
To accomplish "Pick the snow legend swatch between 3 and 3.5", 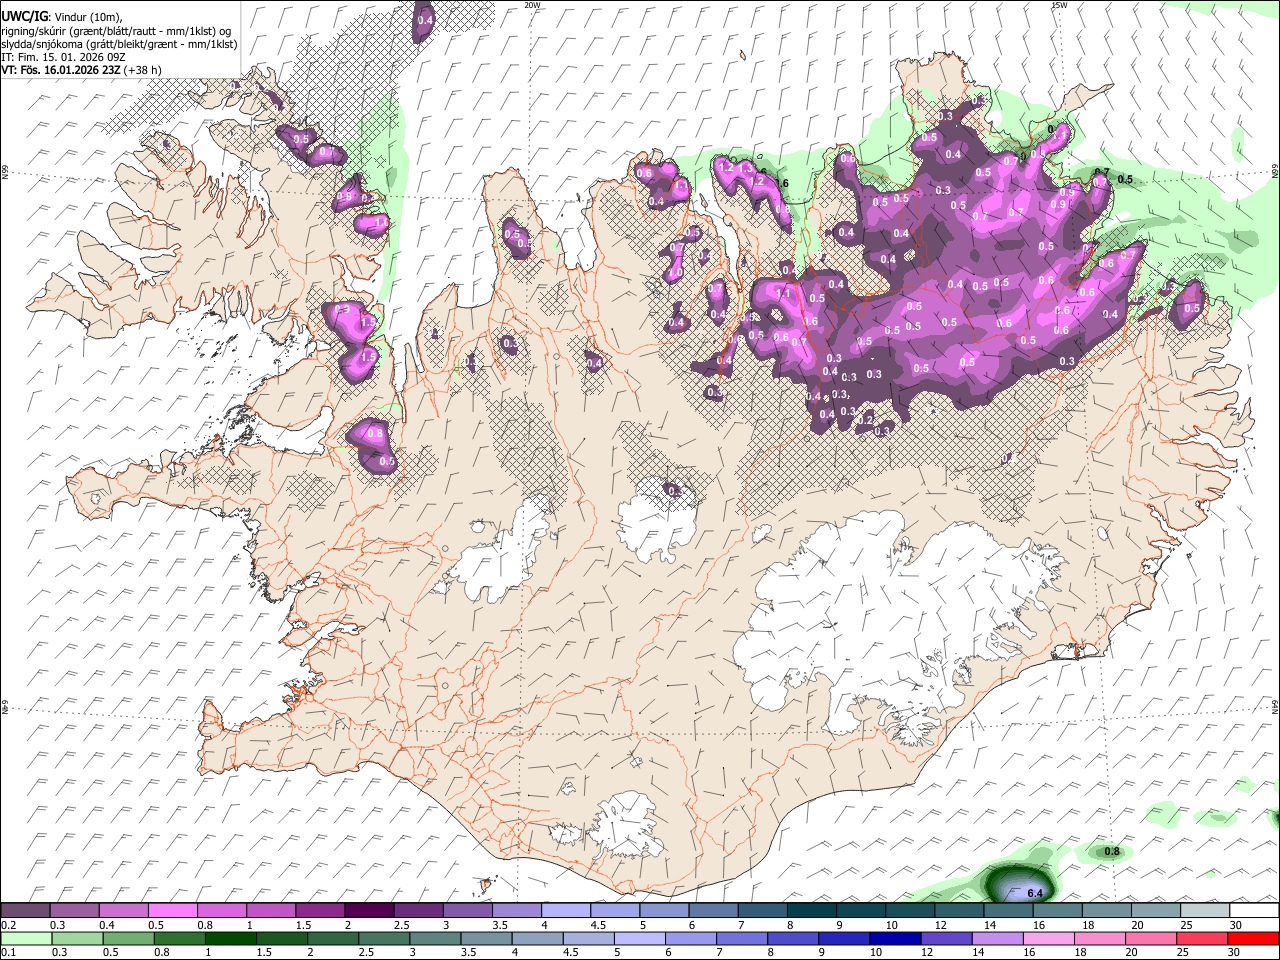I will point(468,911).
